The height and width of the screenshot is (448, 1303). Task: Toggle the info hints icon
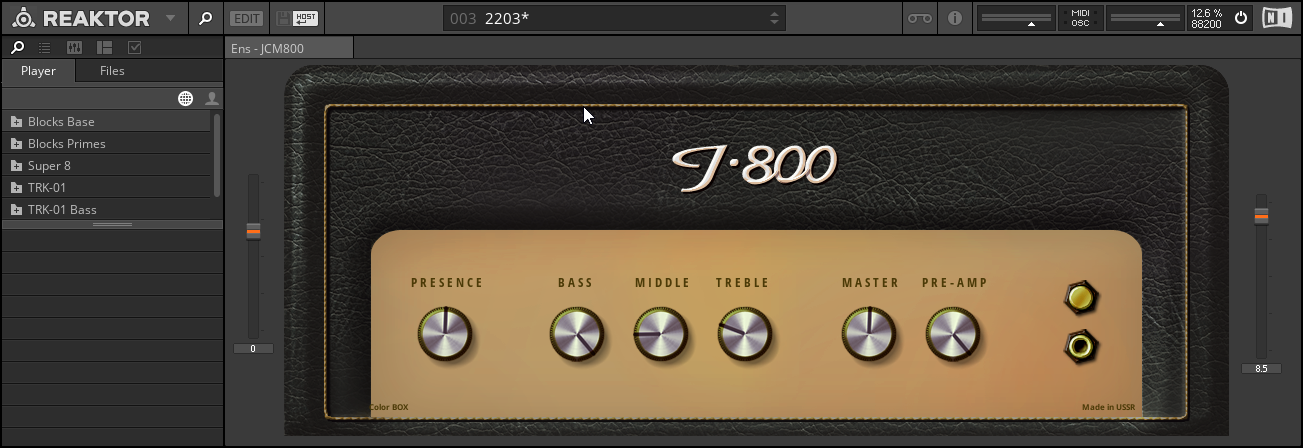pyautogui.click(x=954, y=18)
